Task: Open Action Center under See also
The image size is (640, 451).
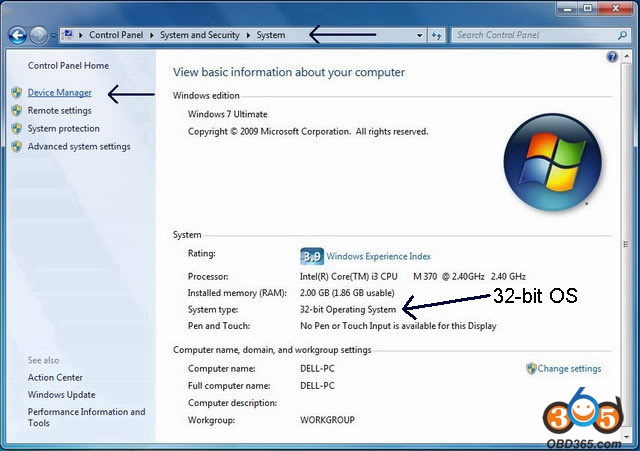Action: tap(55, 378)
